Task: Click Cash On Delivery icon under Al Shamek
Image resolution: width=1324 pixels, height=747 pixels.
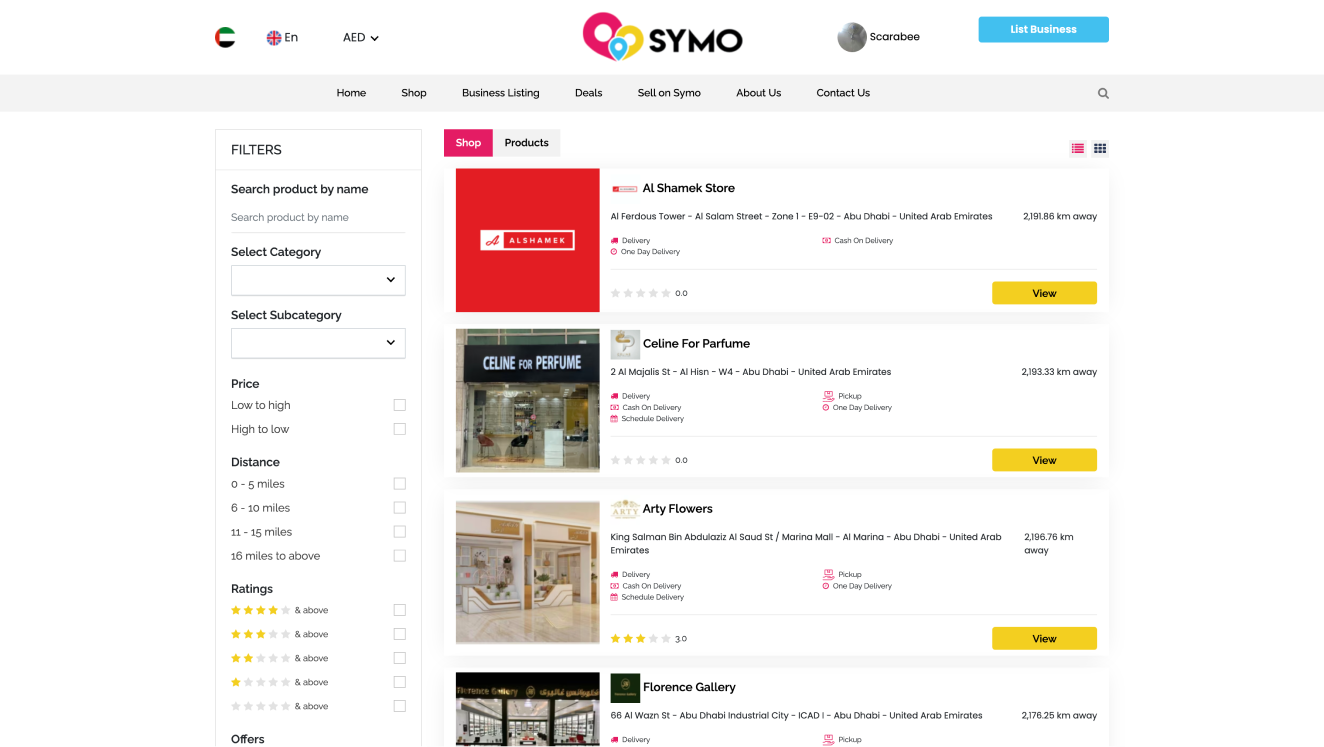Action: point(827,241)
